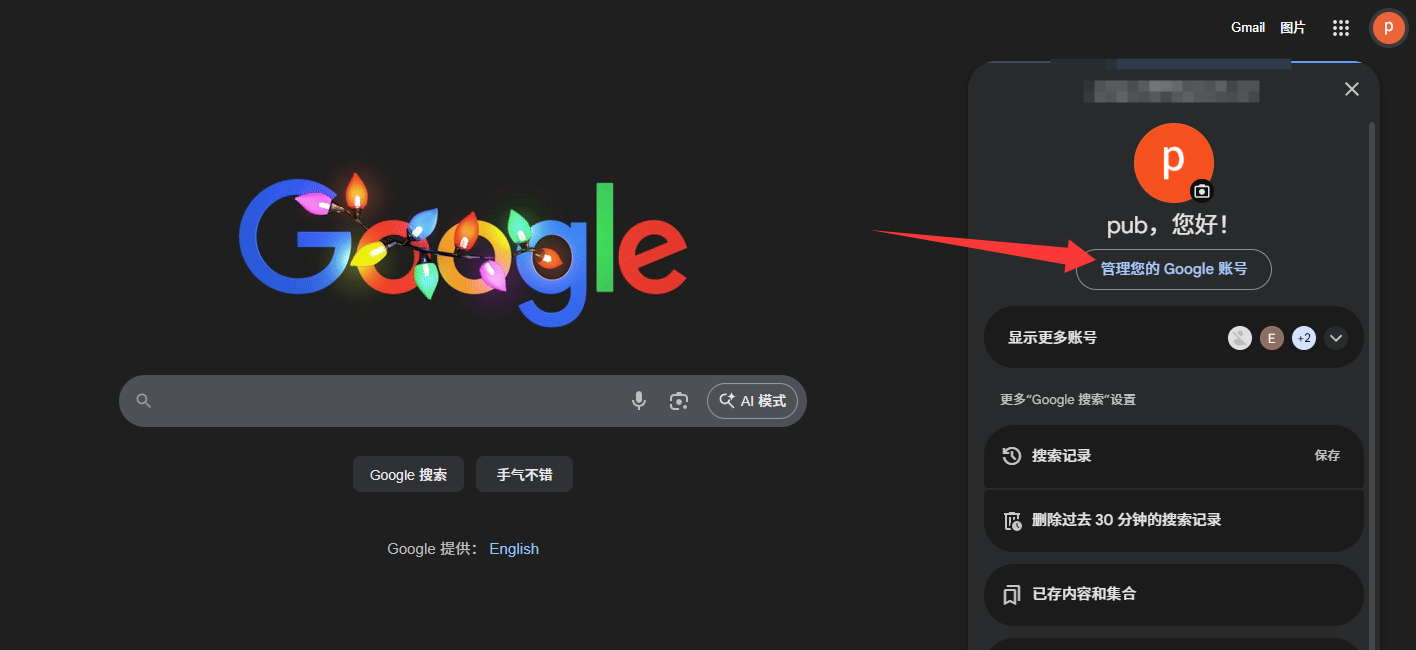Viewport: 1416px width, 650px height.
Task: Select 删除过去 30 分钟的搜索记录 entry
Action: pos(1174,520)
